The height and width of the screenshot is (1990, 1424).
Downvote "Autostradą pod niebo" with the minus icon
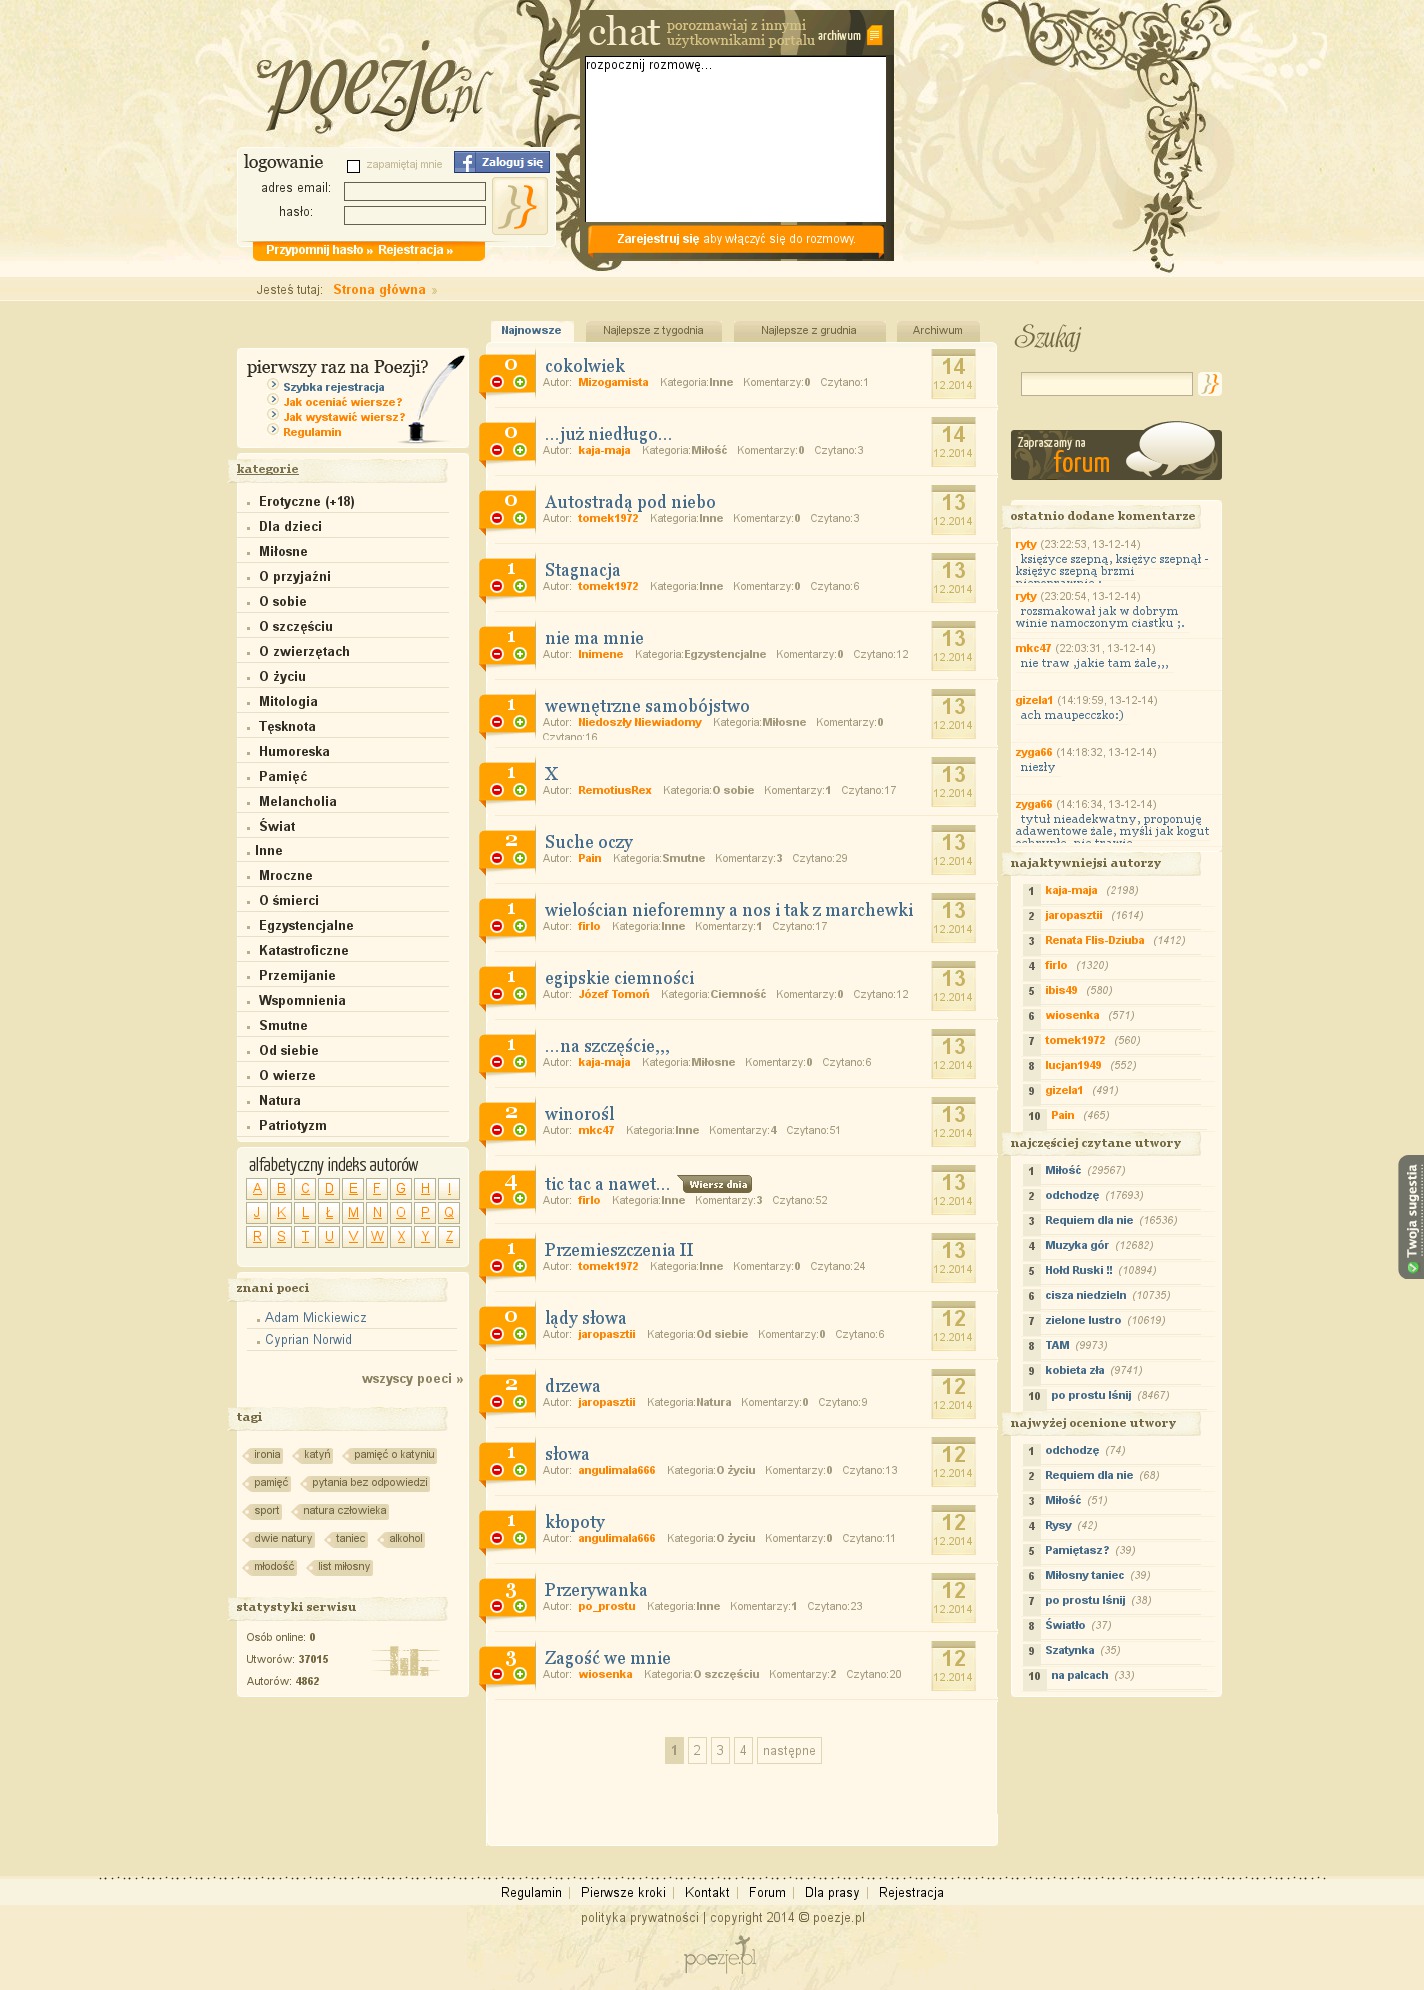pyautogui.click(x=497, y=518)
